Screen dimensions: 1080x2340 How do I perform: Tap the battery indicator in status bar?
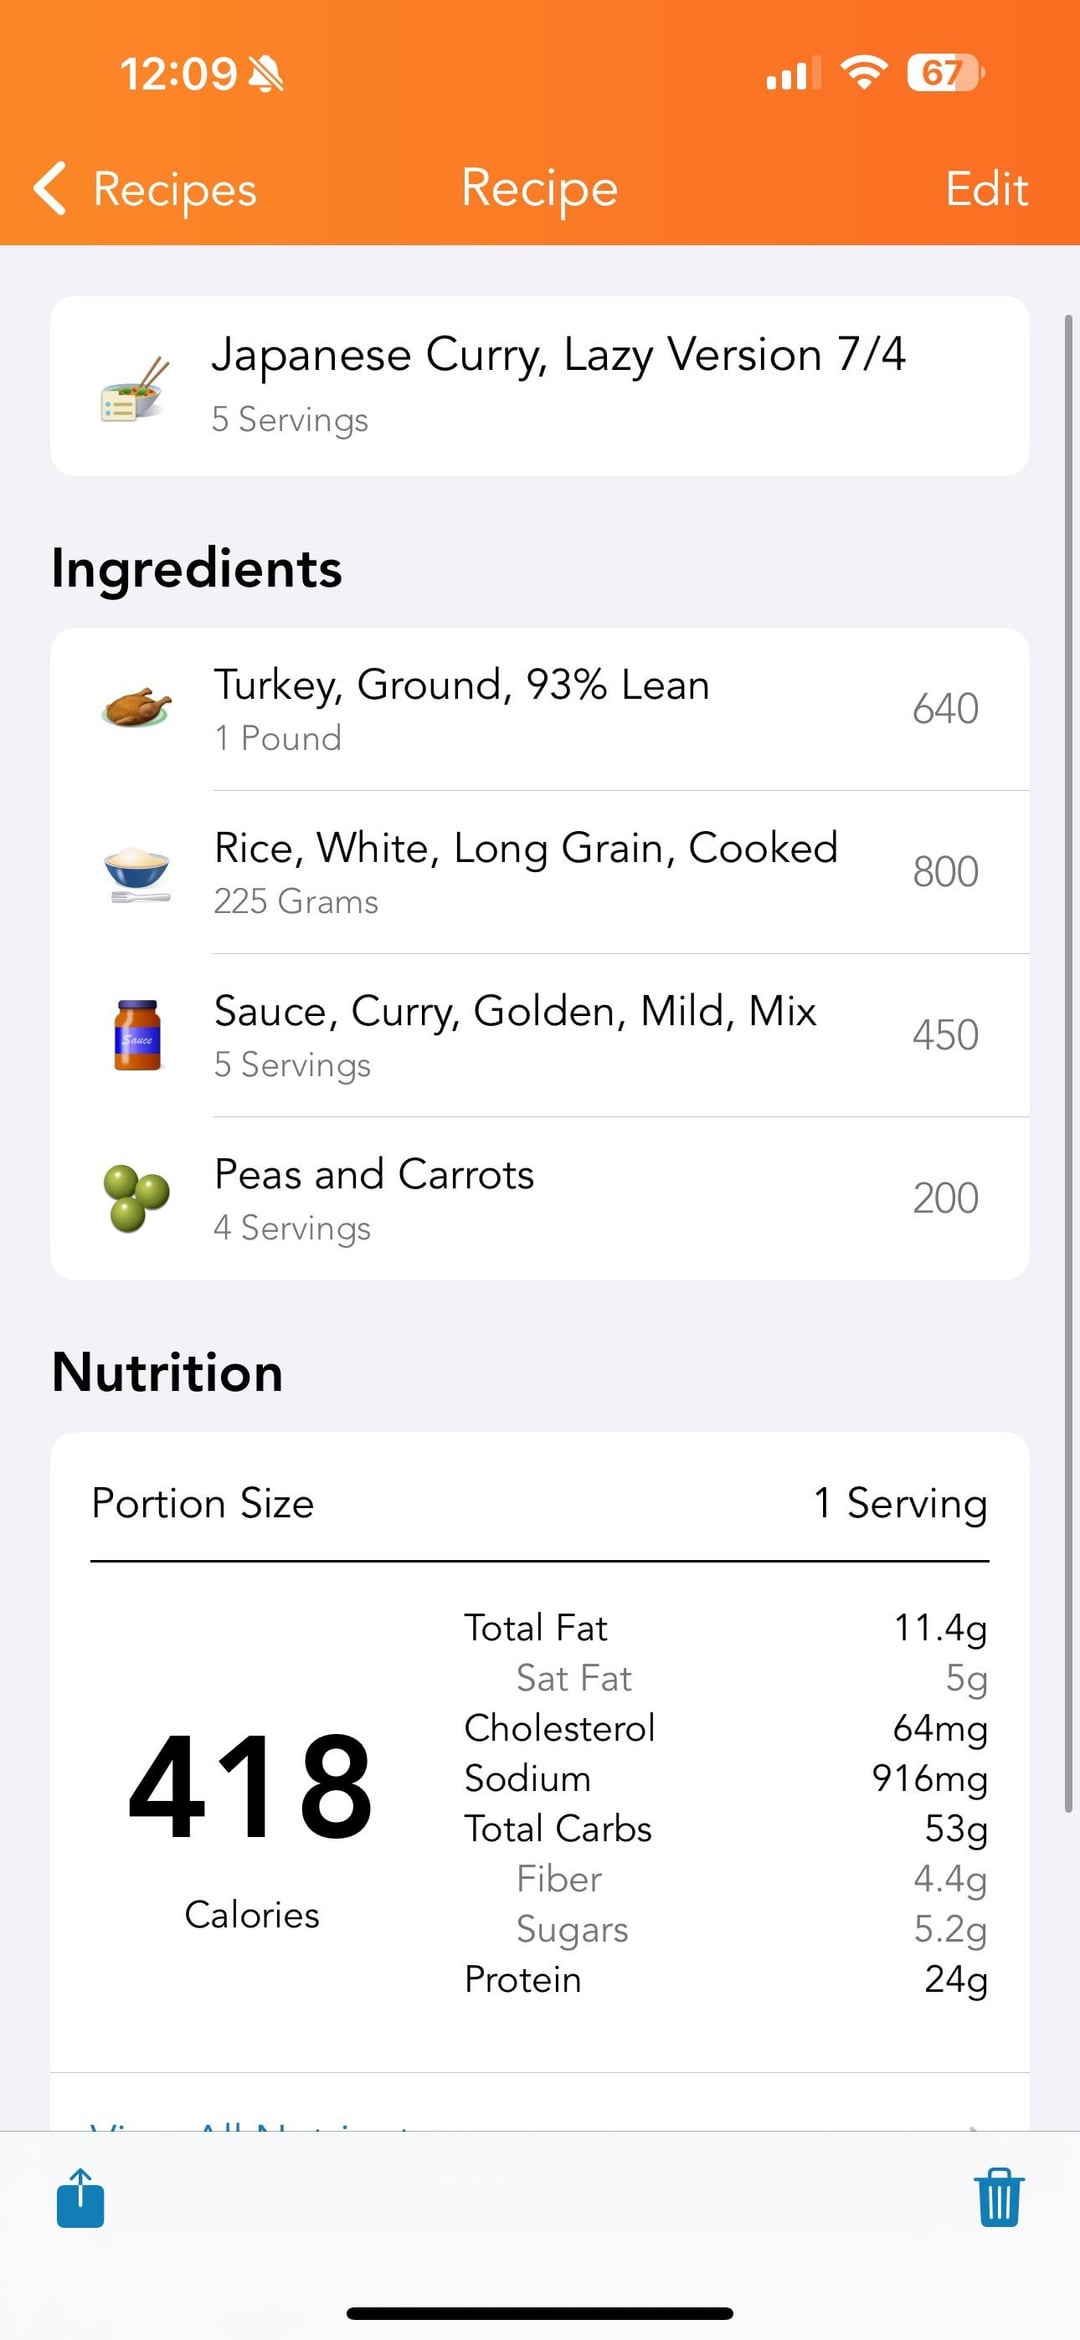point(944,73)
